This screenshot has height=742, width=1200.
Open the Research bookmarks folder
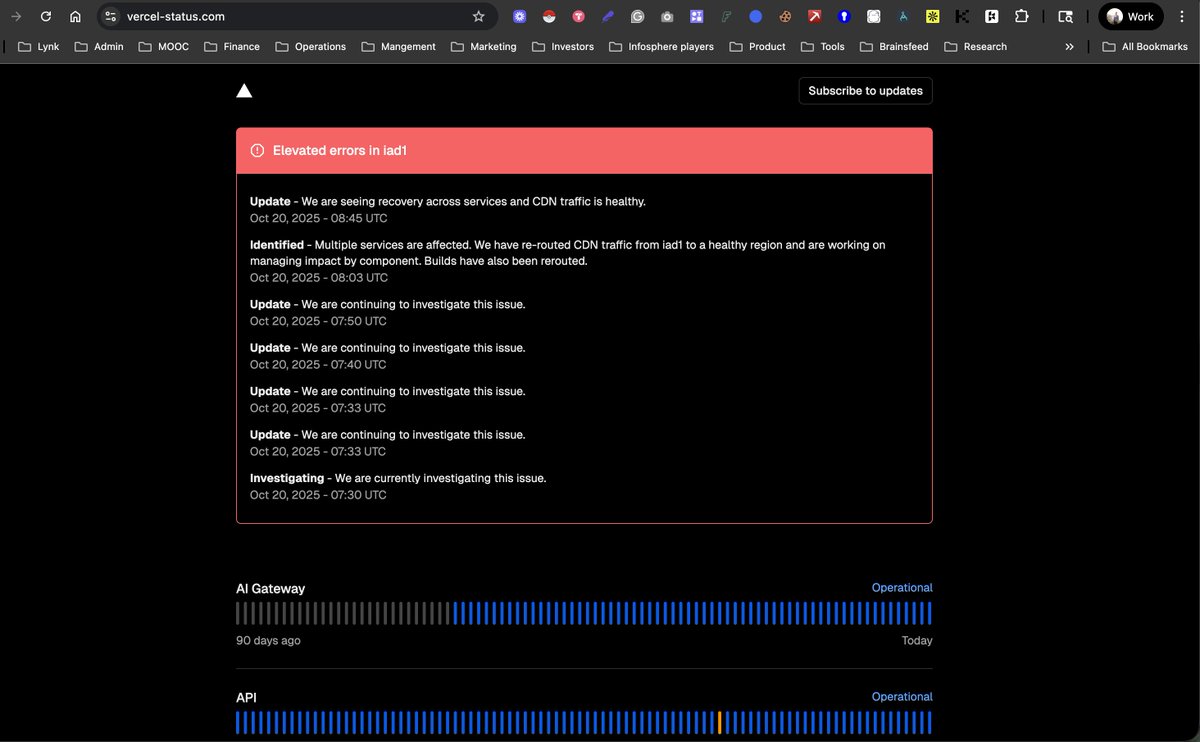[976, 46]
